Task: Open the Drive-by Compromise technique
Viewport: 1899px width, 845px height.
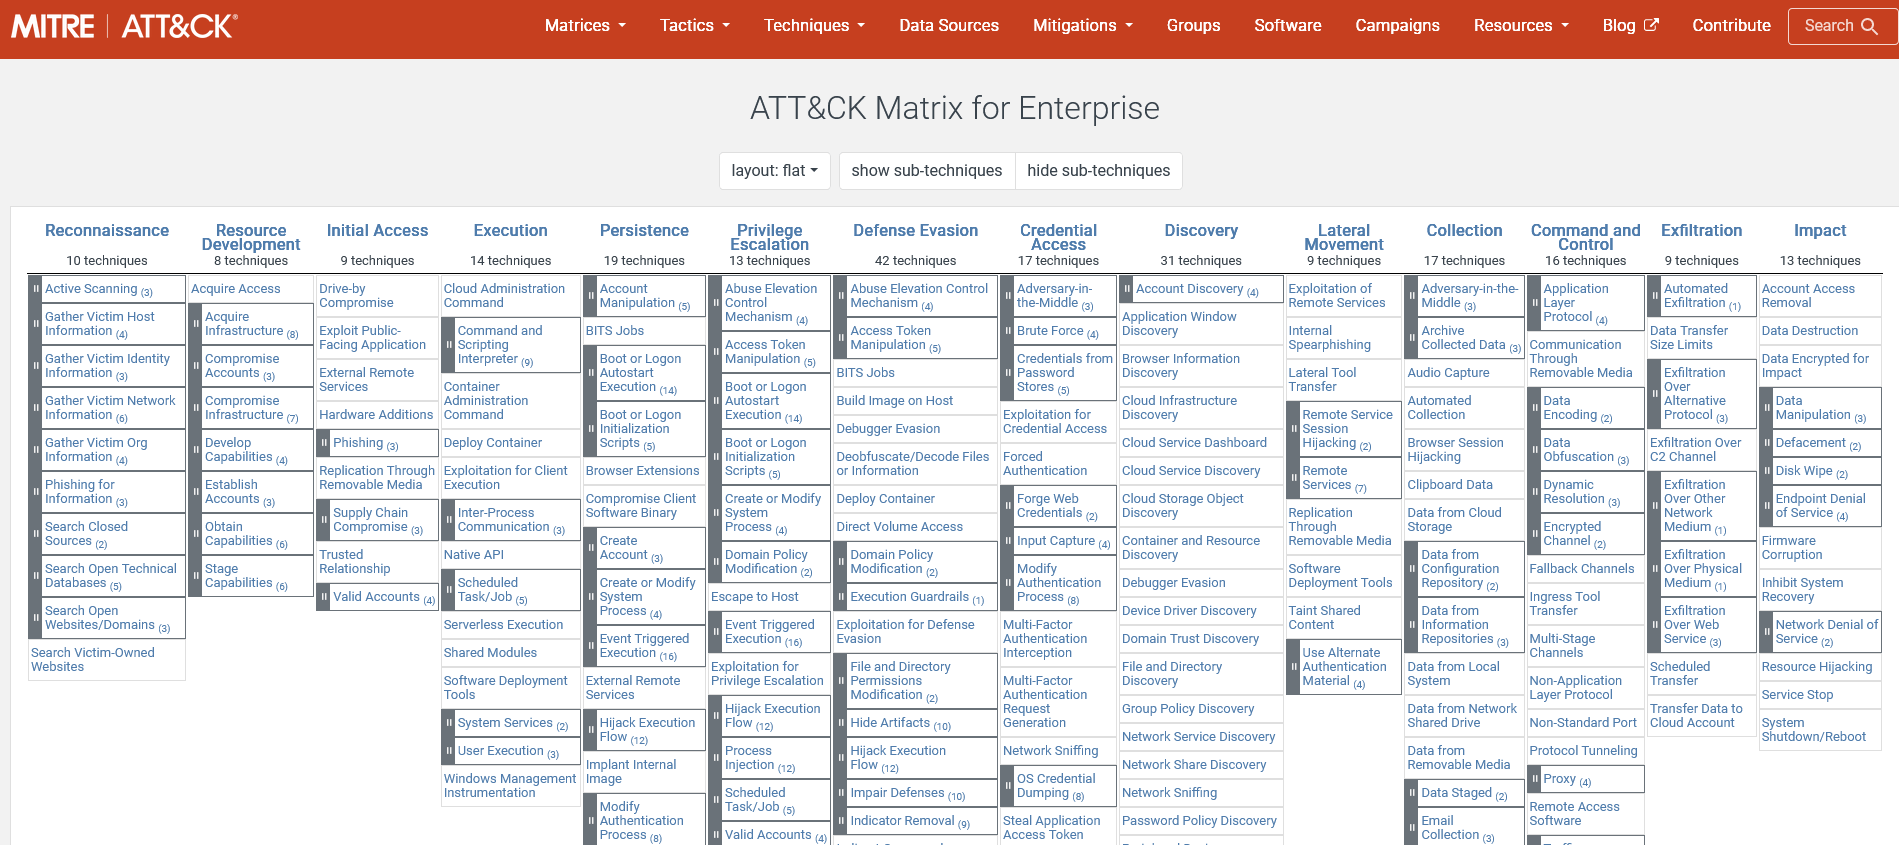Action: click(x=356, y=296)
